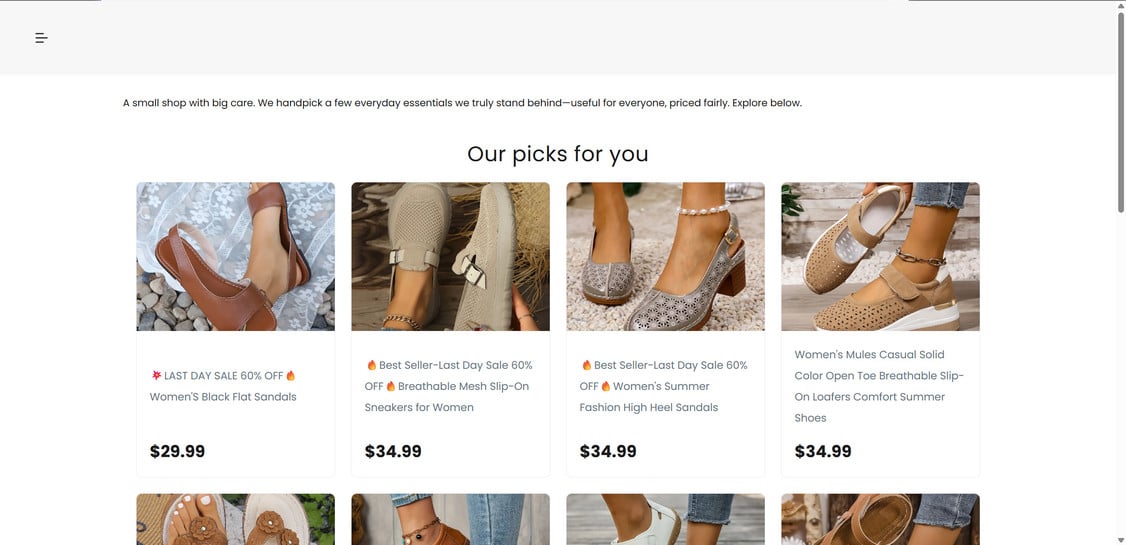Screen dimensions: 1126x545
Task: Click the $34.99 price under mesh sneakers
Action: coord(393,451)
